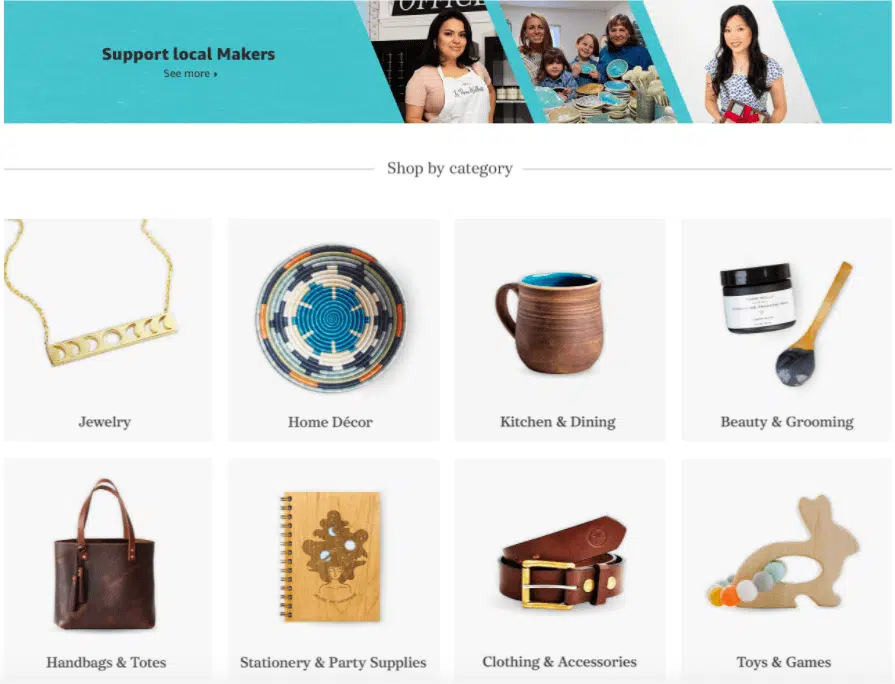
Task: Open the brown ceramic mug image
Action: tap(550, 323)
